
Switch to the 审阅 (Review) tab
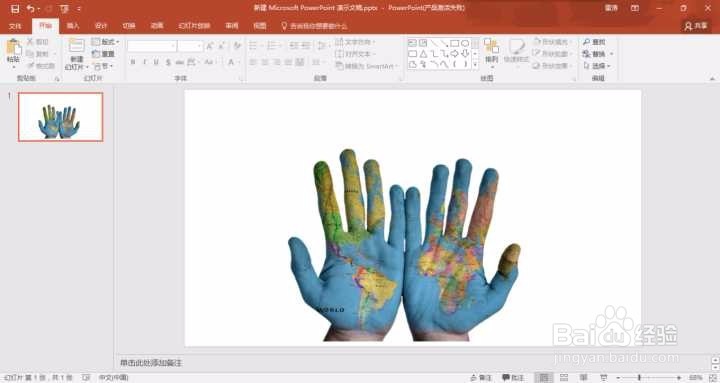(x=232, y=26)
